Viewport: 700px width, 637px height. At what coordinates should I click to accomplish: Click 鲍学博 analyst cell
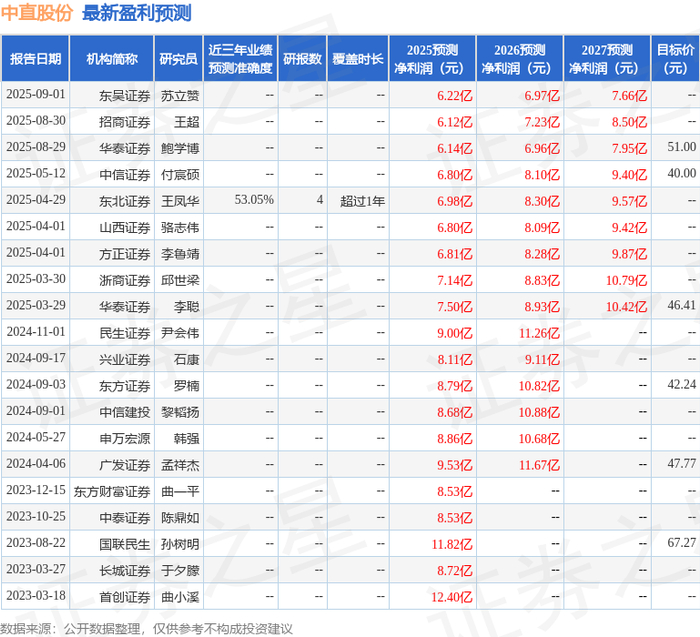(x=180, y=148)
